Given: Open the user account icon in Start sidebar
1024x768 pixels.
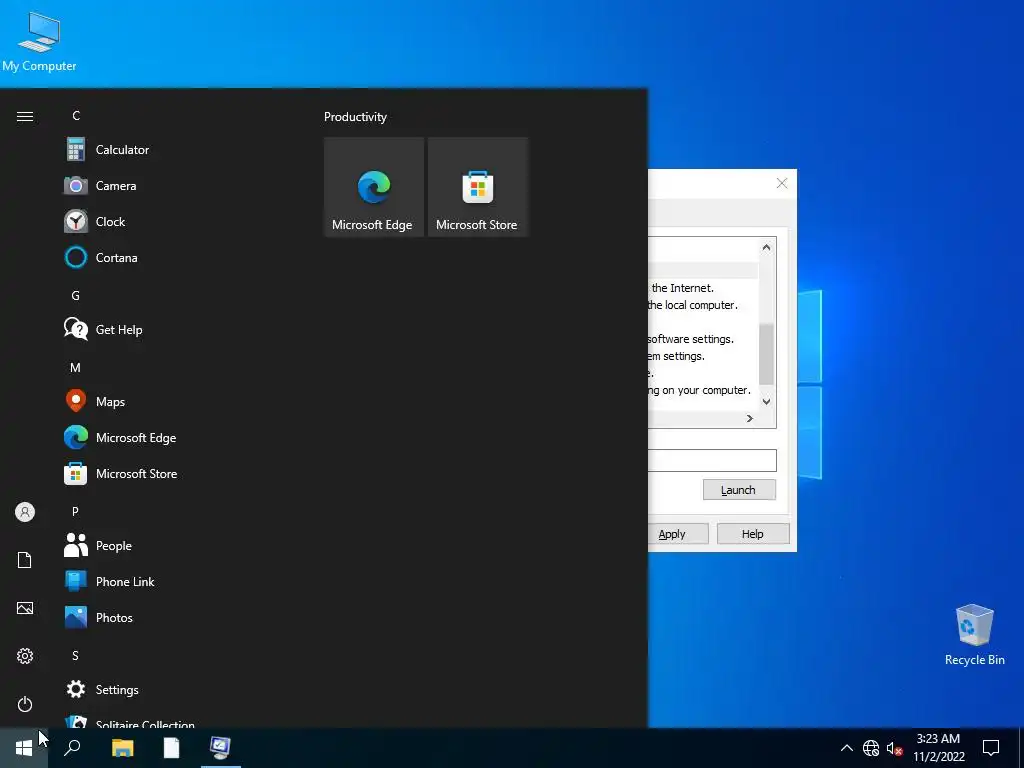Looking at the screenshot, I should click(x=25, y=512).
